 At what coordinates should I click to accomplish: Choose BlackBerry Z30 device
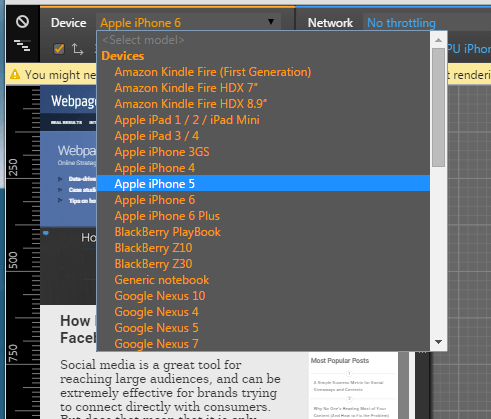click(263, 264)
